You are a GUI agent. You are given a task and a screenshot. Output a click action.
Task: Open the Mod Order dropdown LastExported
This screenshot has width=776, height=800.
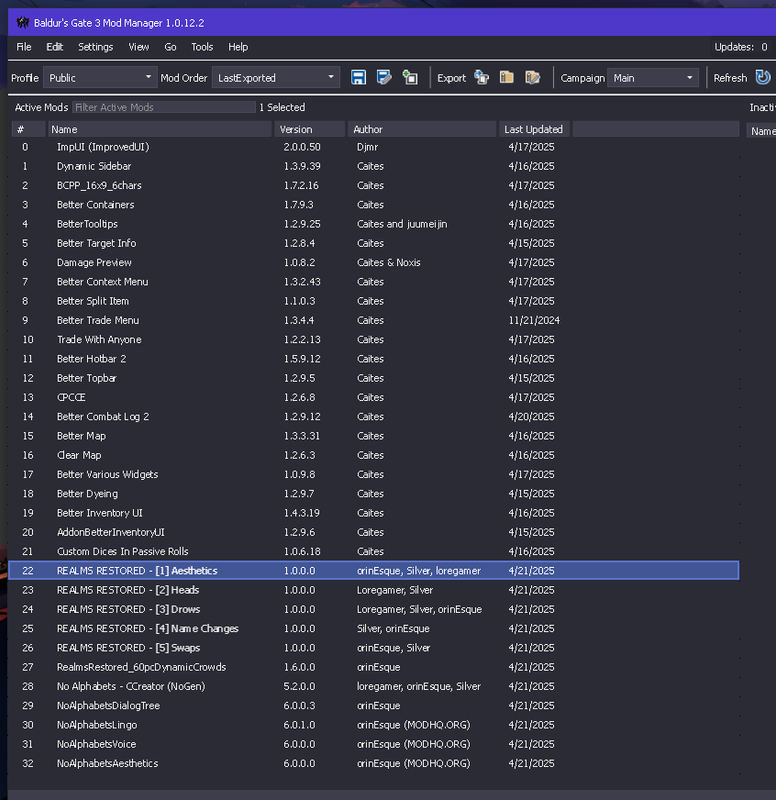(276, 78)
